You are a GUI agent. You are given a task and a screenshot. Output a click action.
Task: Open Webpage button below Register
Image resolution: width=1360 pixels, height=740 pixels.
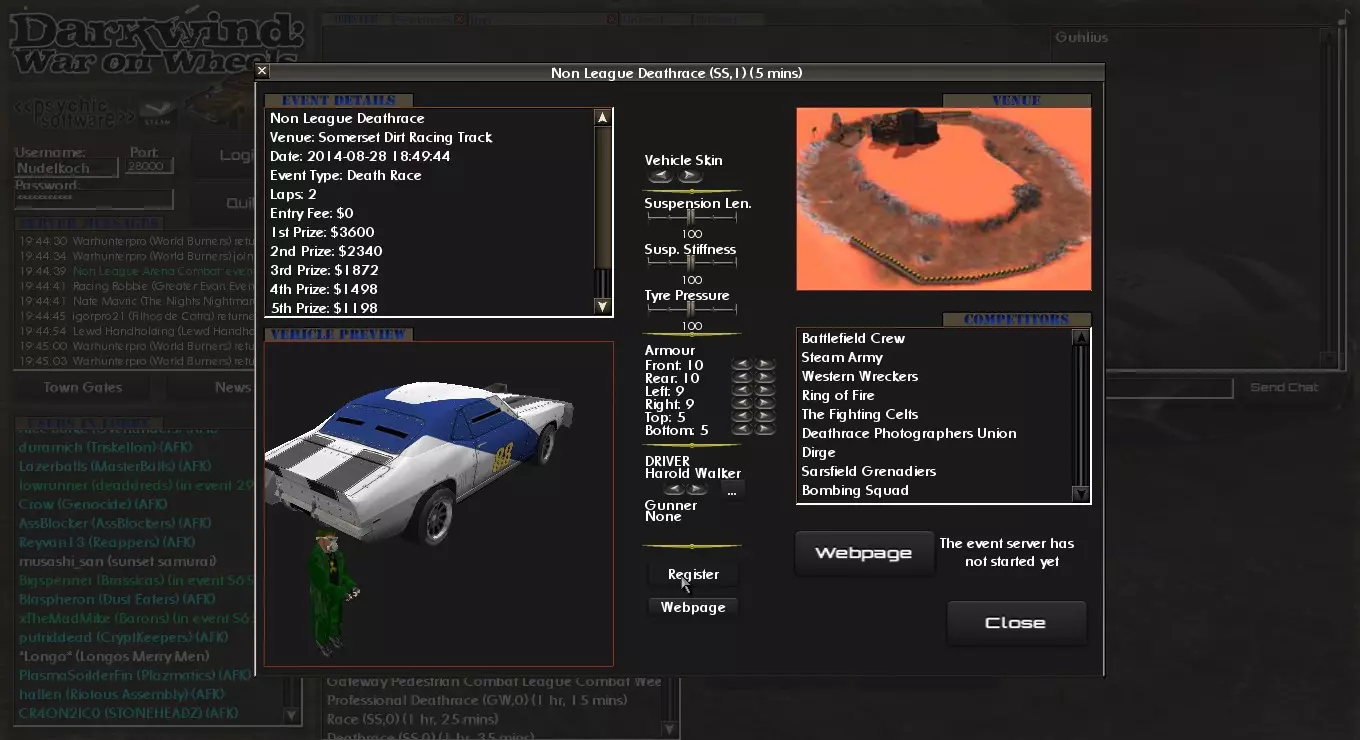[x=693, y=607]
